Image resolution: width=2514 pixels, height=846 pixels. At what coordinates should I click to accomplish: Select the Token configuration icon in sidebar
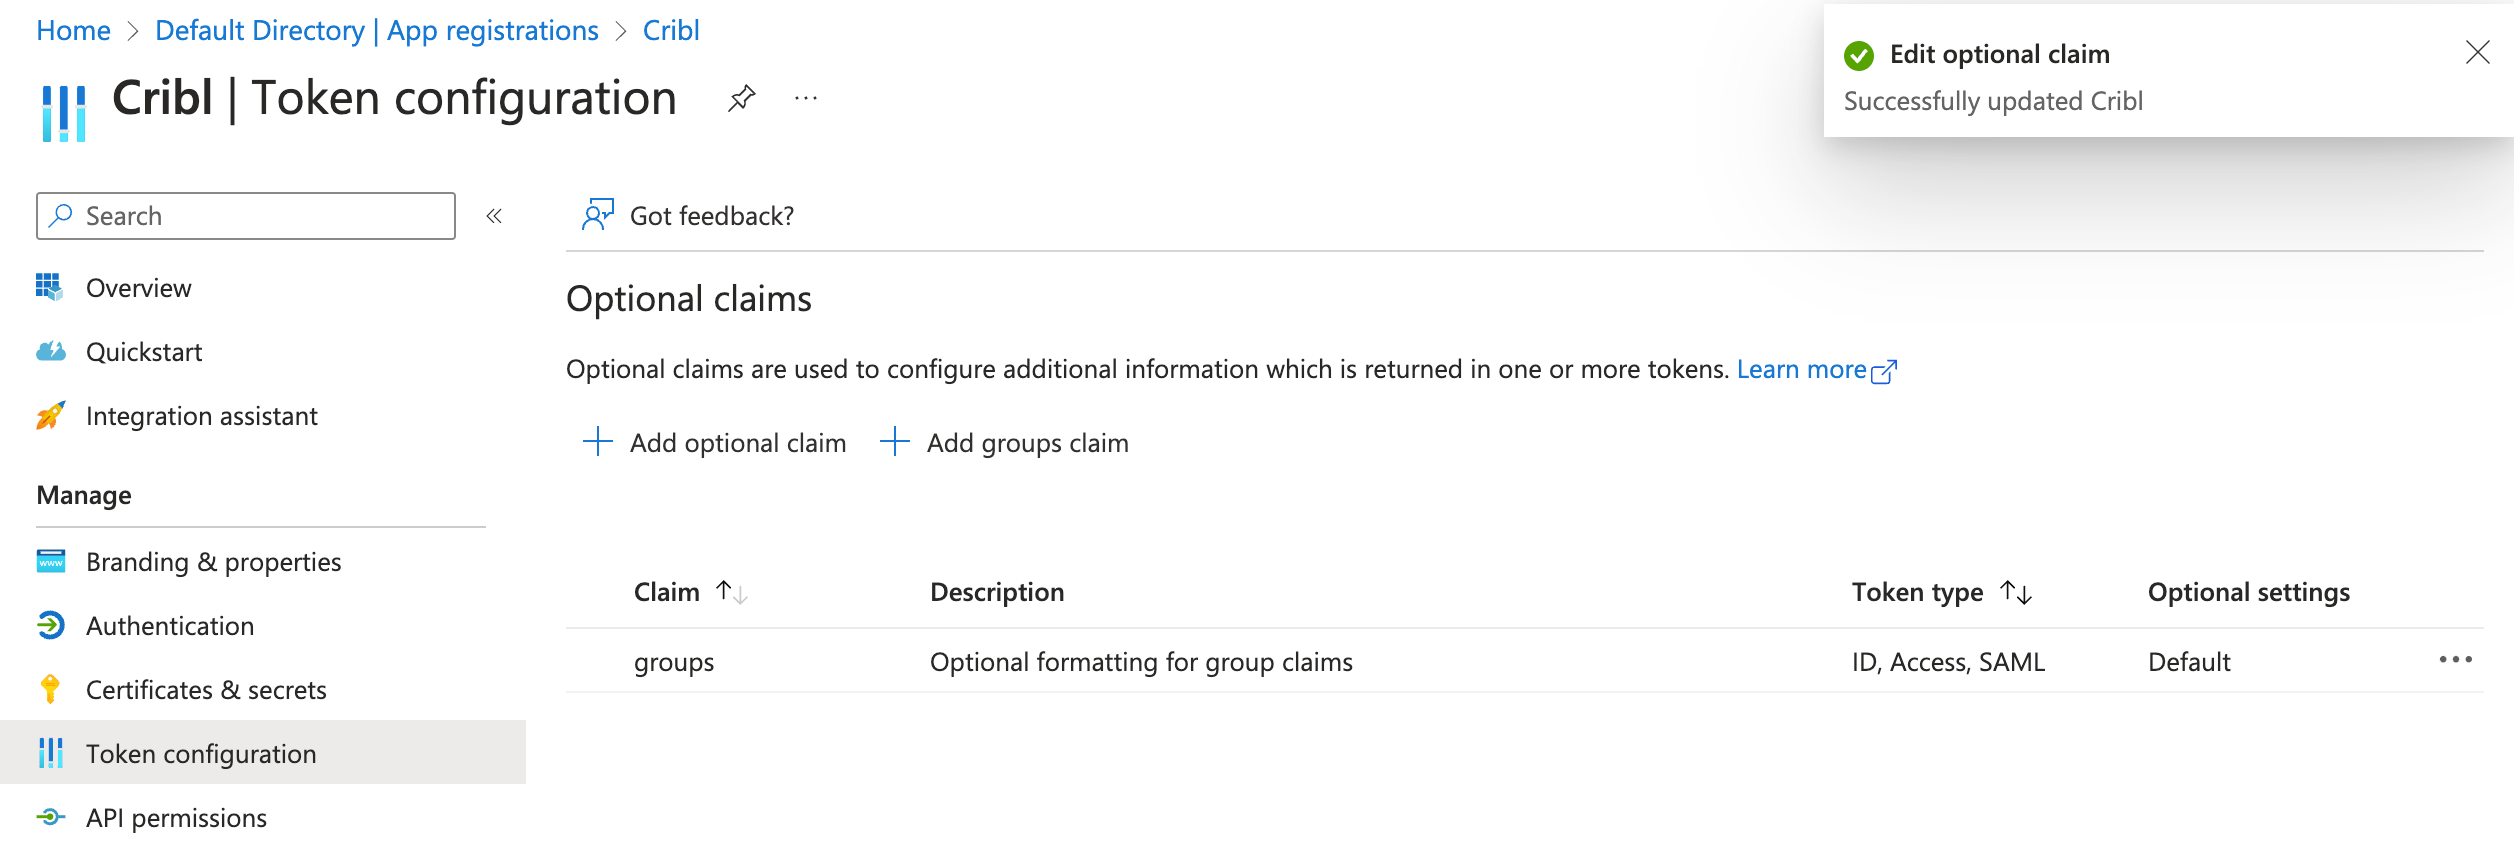click(53, 753)
